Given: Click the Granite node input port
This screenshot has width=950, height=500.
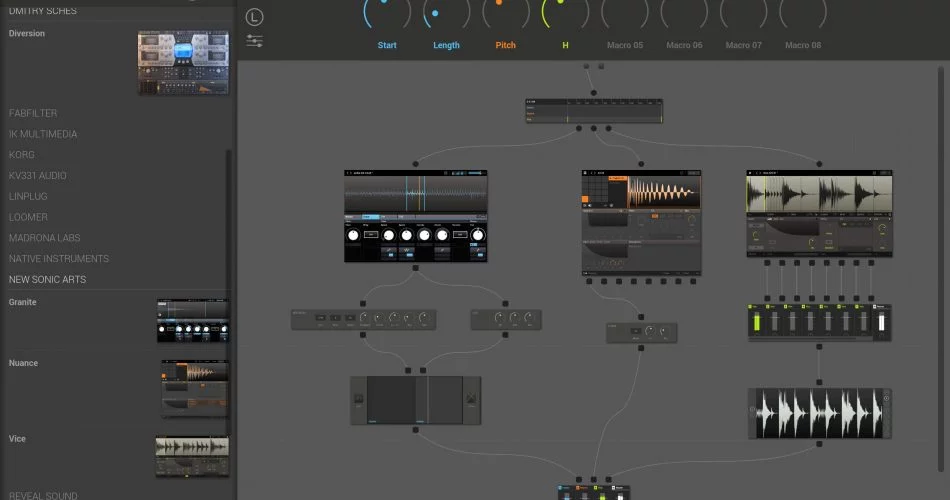Looking at the screenshot, I should click(416, 164).
